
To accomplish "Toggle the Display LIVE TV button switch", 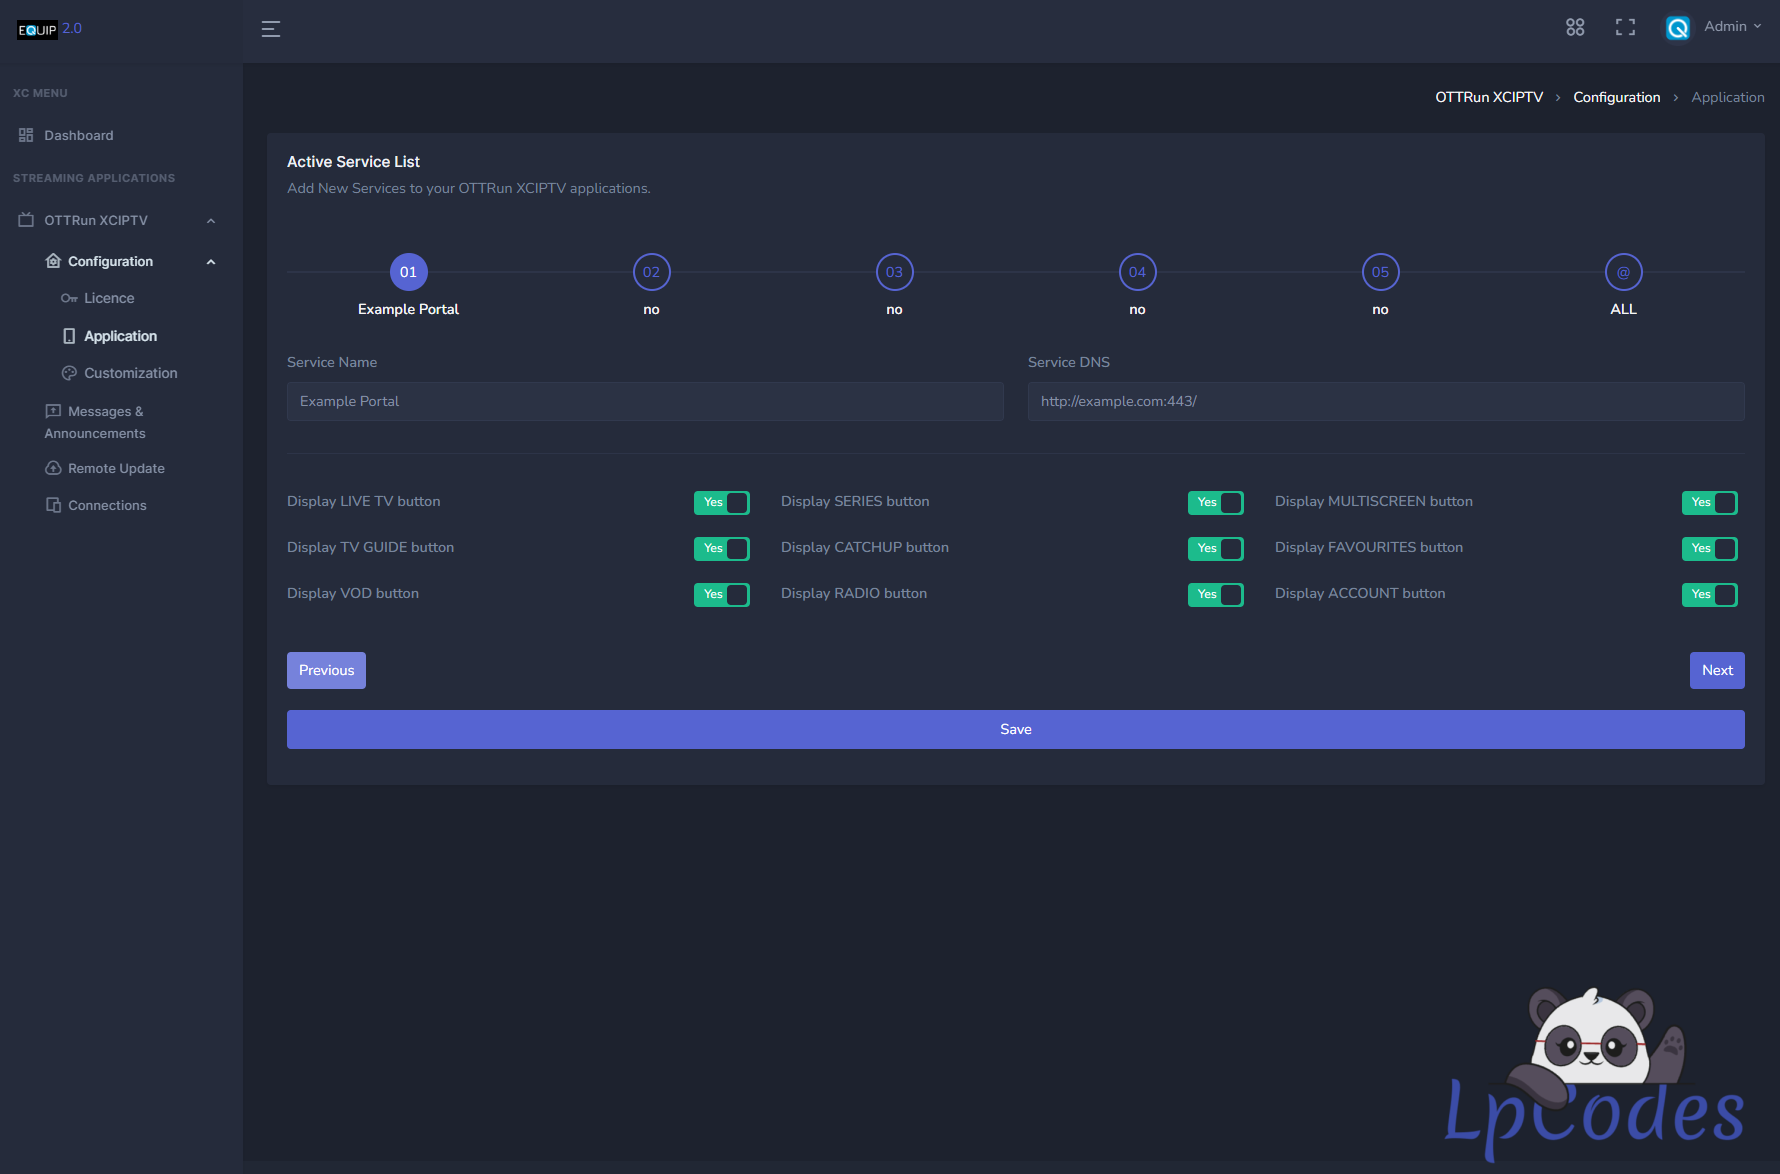I will (721, 503).
